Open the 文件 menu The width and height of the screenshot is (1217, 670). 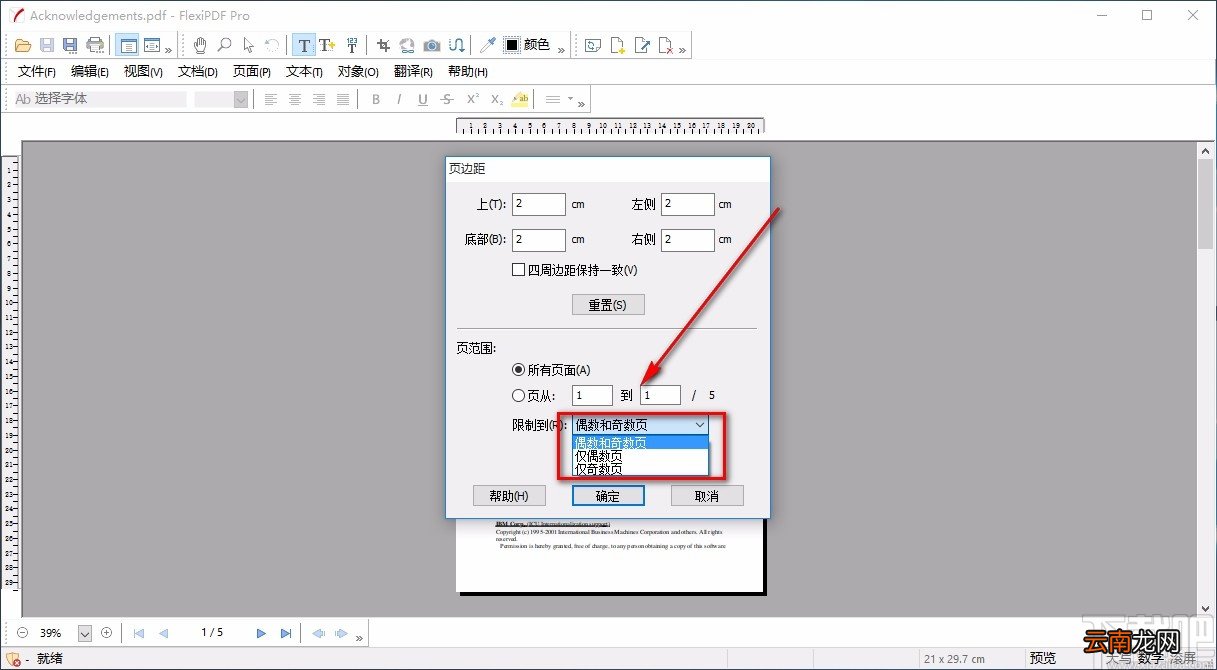click(37, 72)
